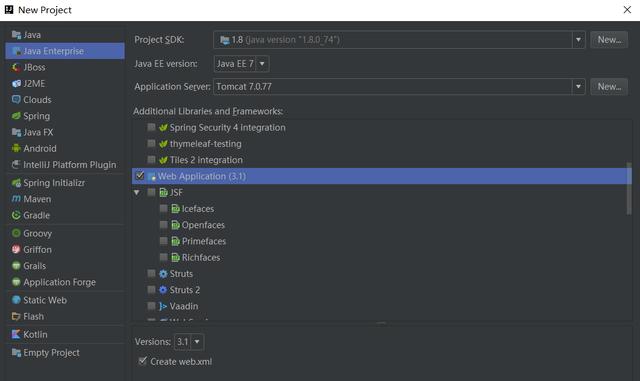Click New button beside Application Server
The image size is (640, 381).
(609, 87)
